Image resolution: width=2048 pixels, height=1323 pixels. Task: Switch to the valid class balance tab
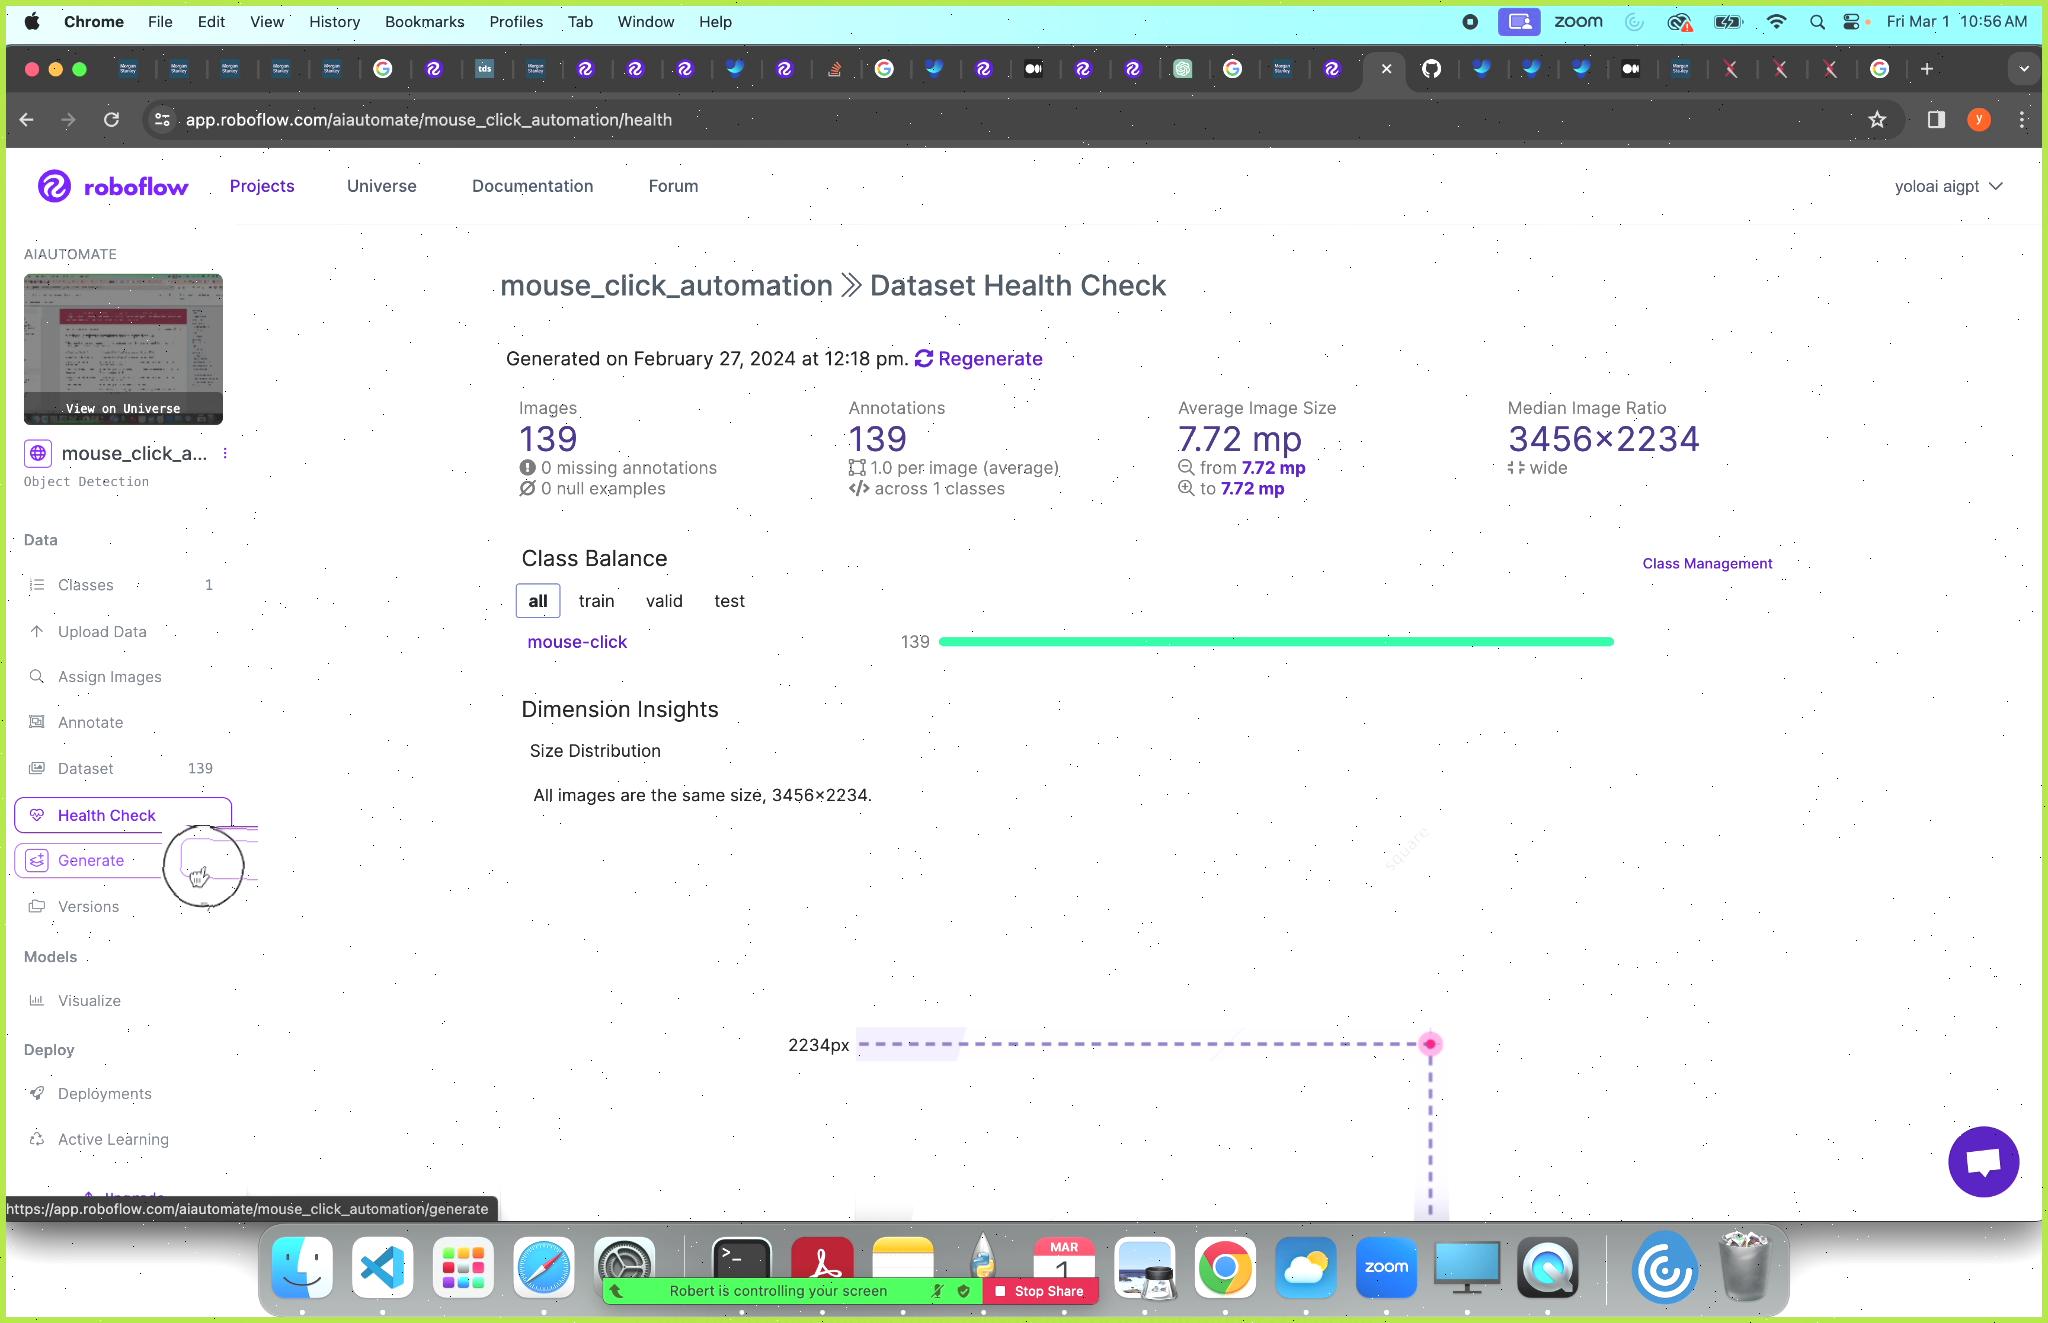(x=664, y=601)
